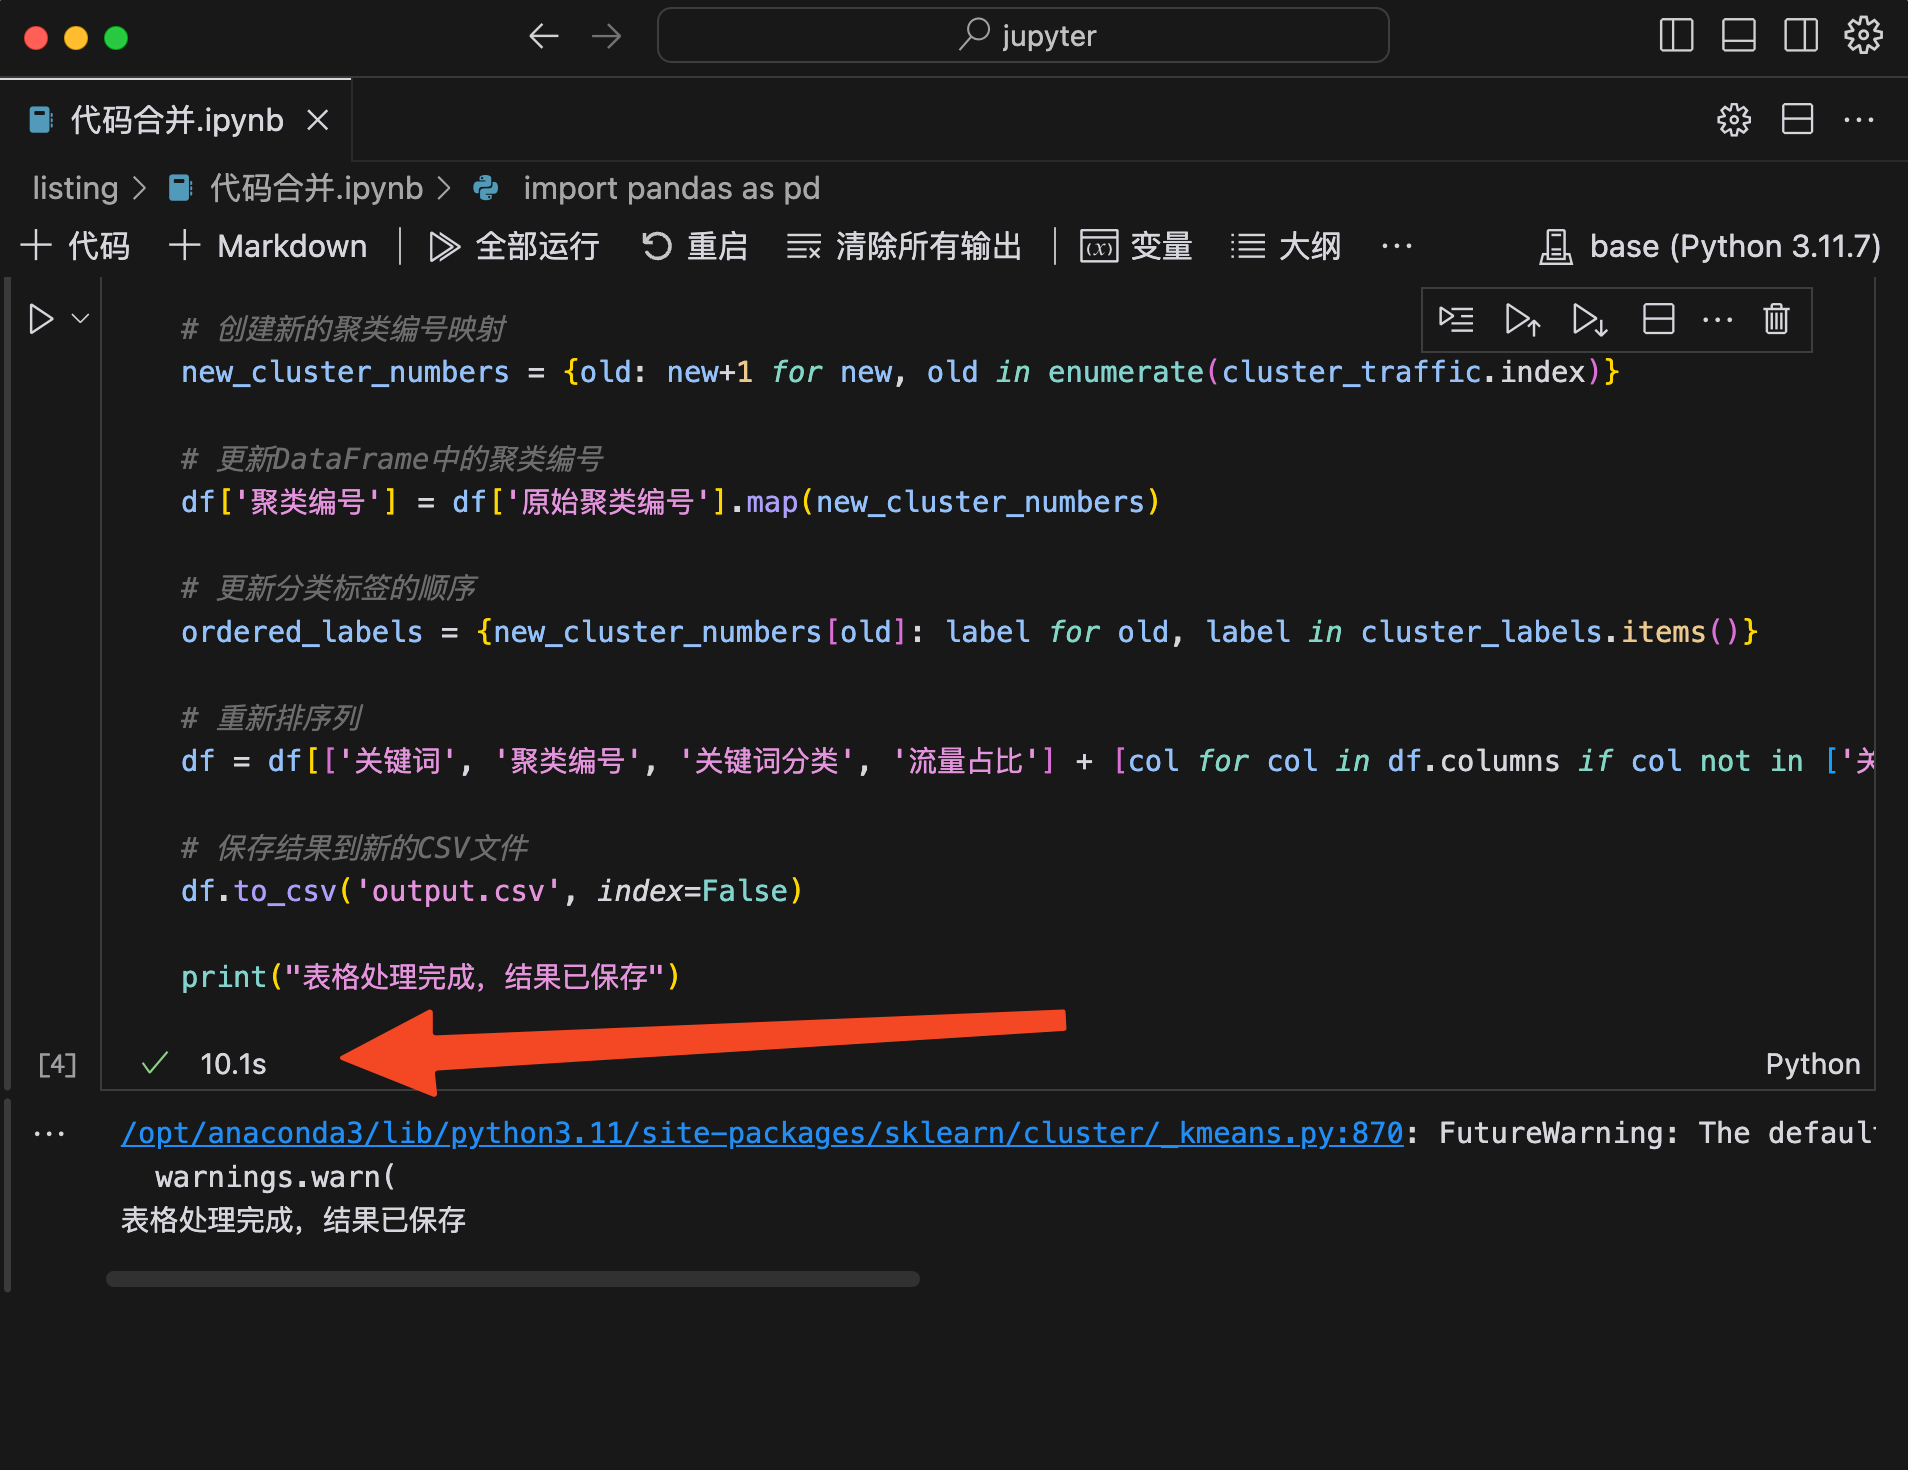Click the 10.1s execution time
Screen dimensions: 1908x1470
233,1064
